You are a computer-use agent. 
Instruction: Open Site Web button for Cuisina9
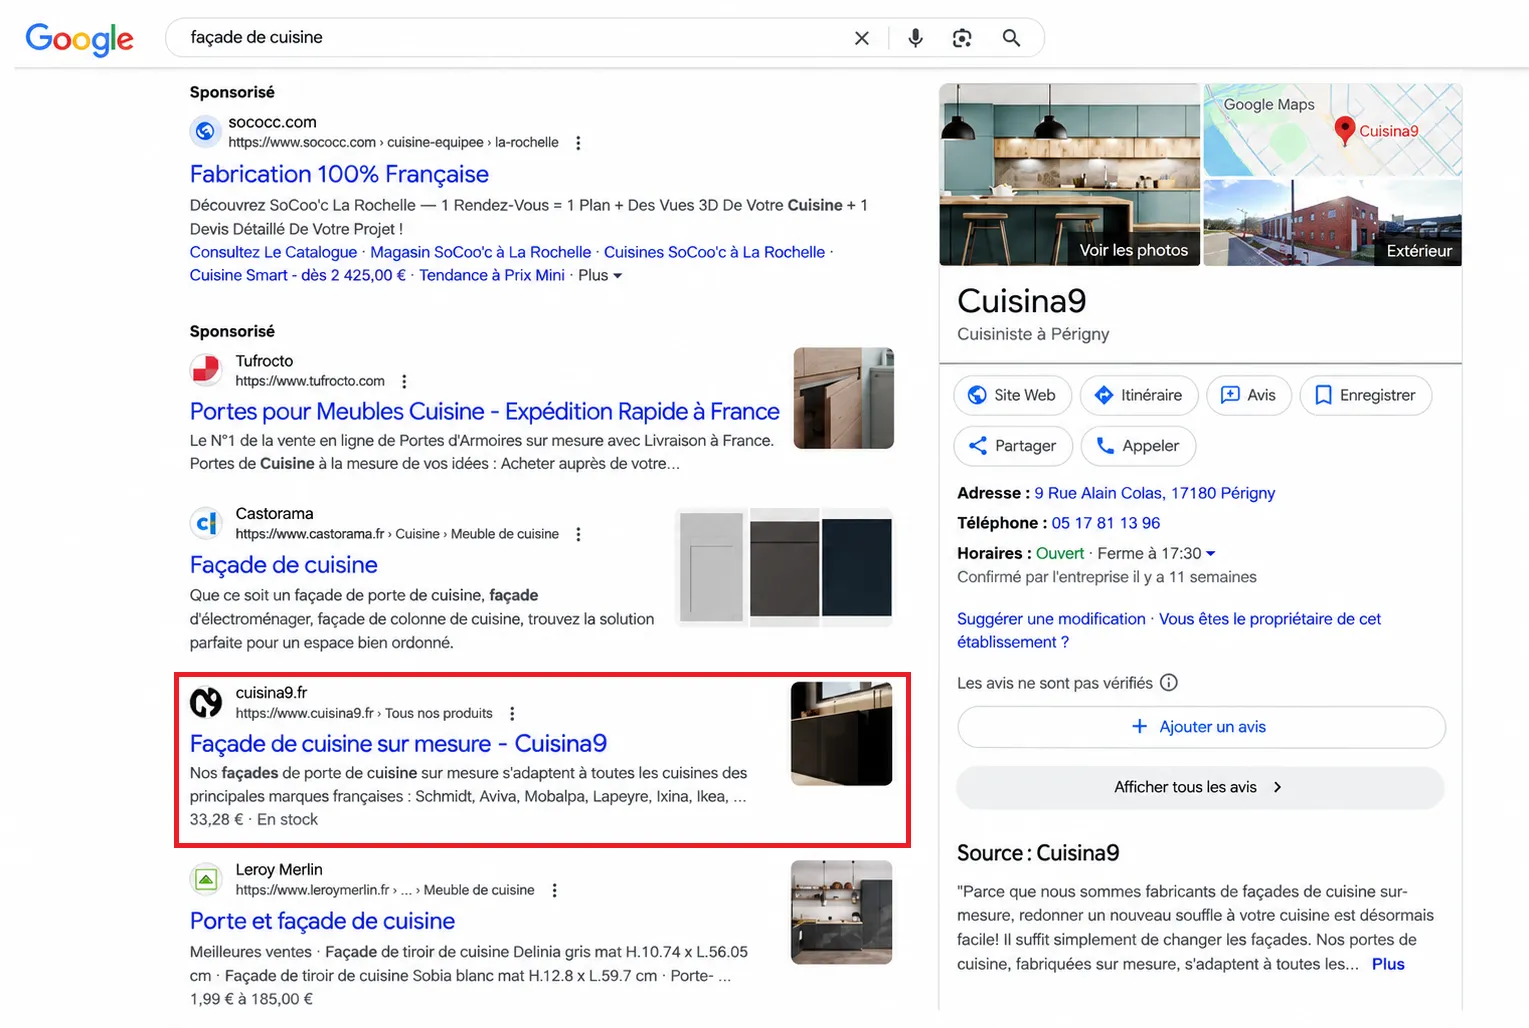pyautogui.click(x=1012, y=395)
